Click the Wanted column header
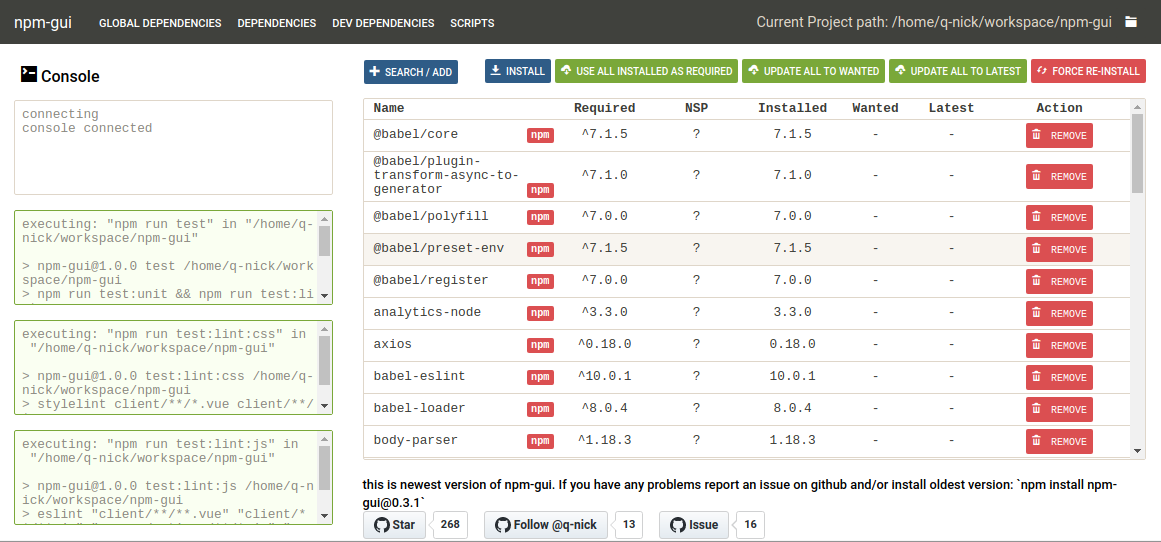Screen dimensions: 1161x542 pyautogui.click(x=875, y=108)
